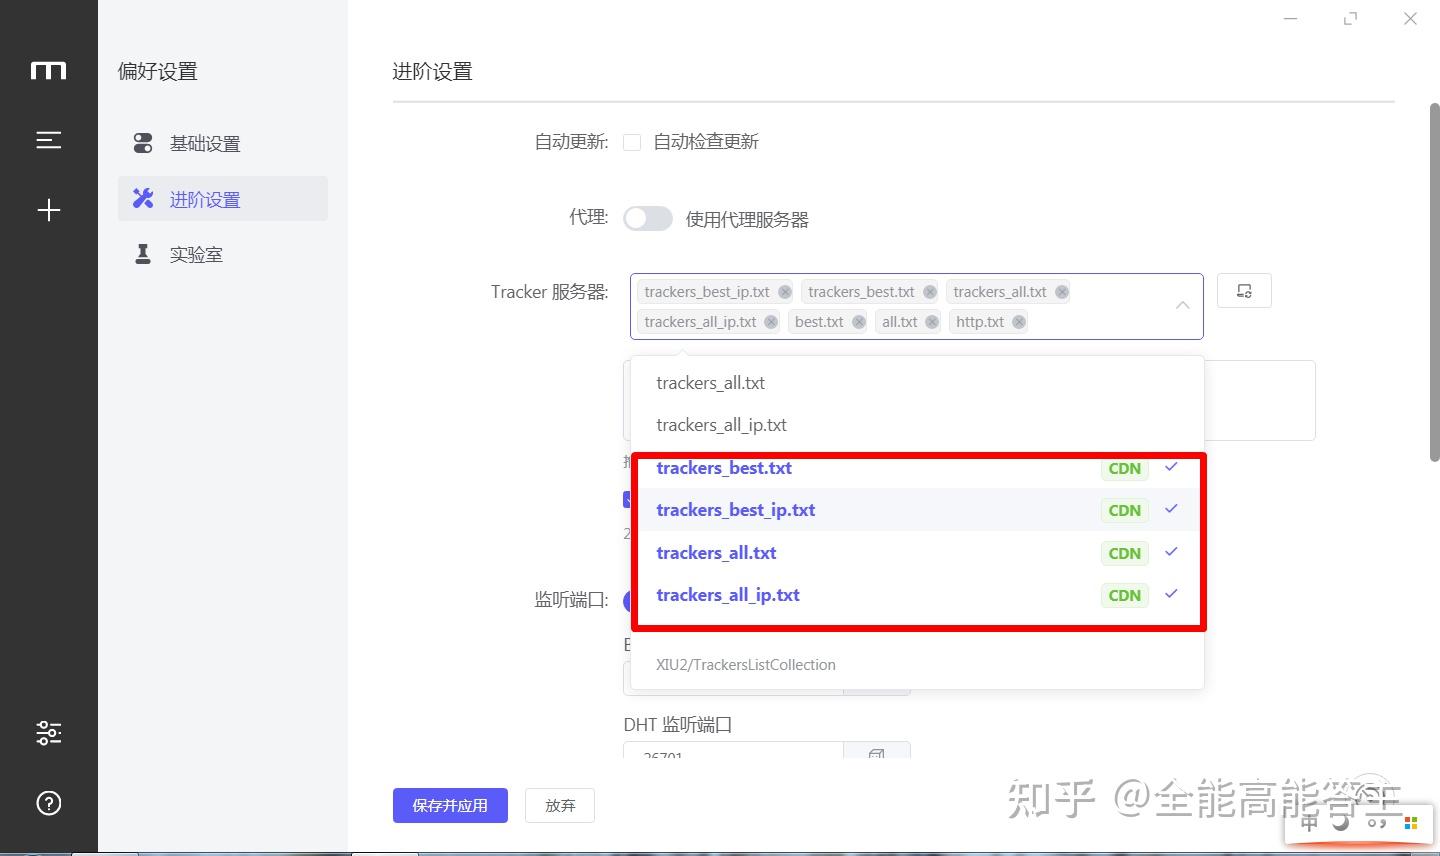The width and height of the screenshot is (1440, 856).
Task: Remove the trackers_all.txt tag via its x icon
Action: click(1063, 291)
